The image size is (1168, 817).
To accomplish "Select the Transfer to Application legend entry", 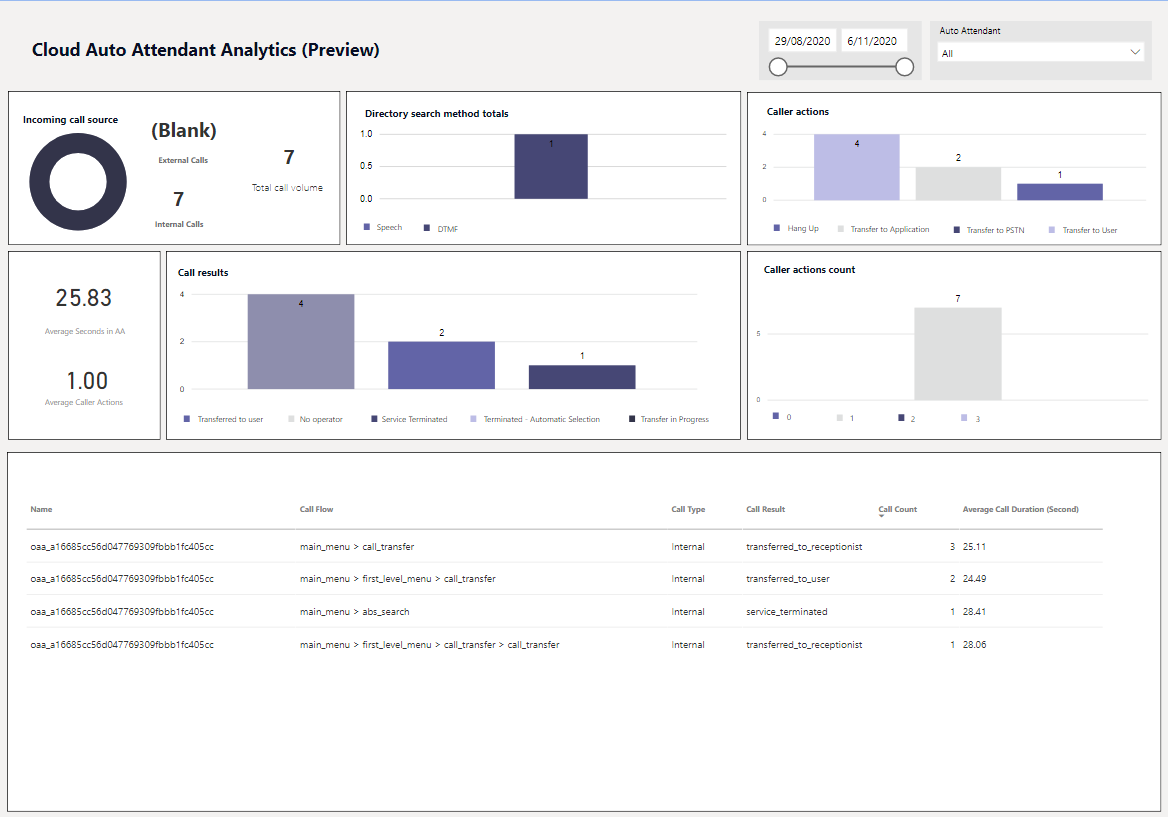I will 883,229.
